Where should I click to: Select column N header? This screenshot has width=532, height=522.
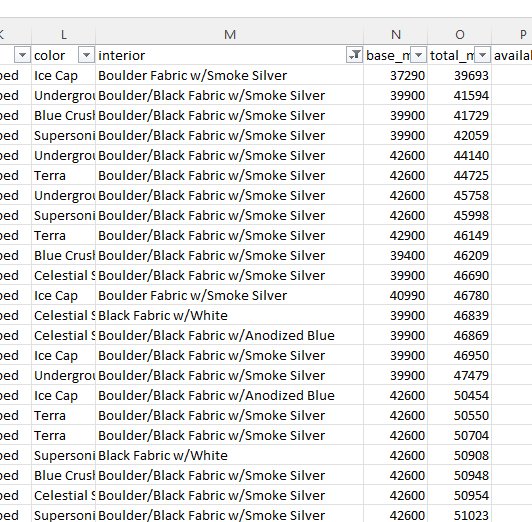(396, 34)
